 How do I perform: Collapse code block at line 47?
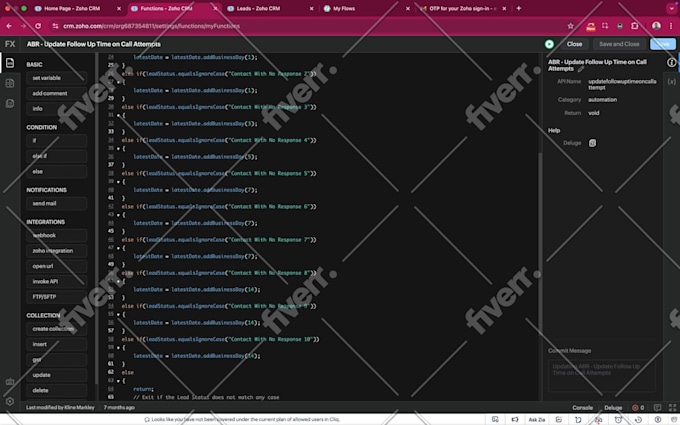(x=118, y=248)
